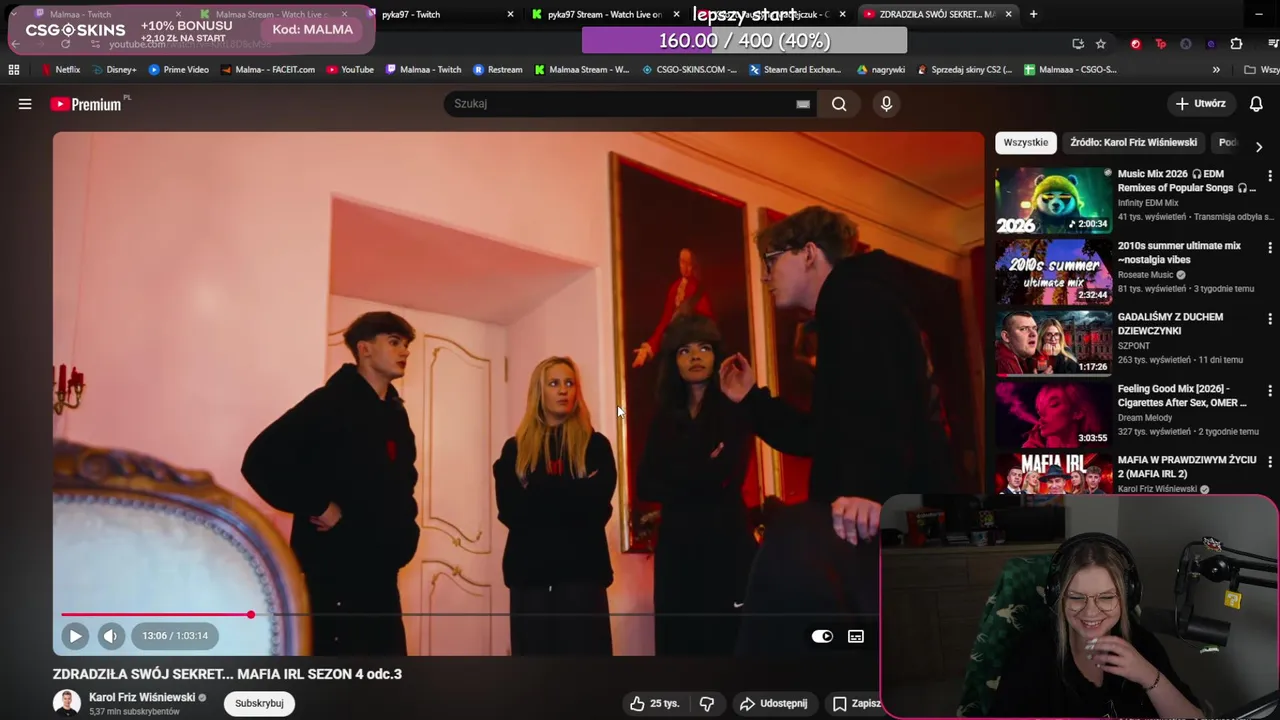Open a new browser tab with plus
Viewport: 1280px width, 720px height.
[1033, 14]
